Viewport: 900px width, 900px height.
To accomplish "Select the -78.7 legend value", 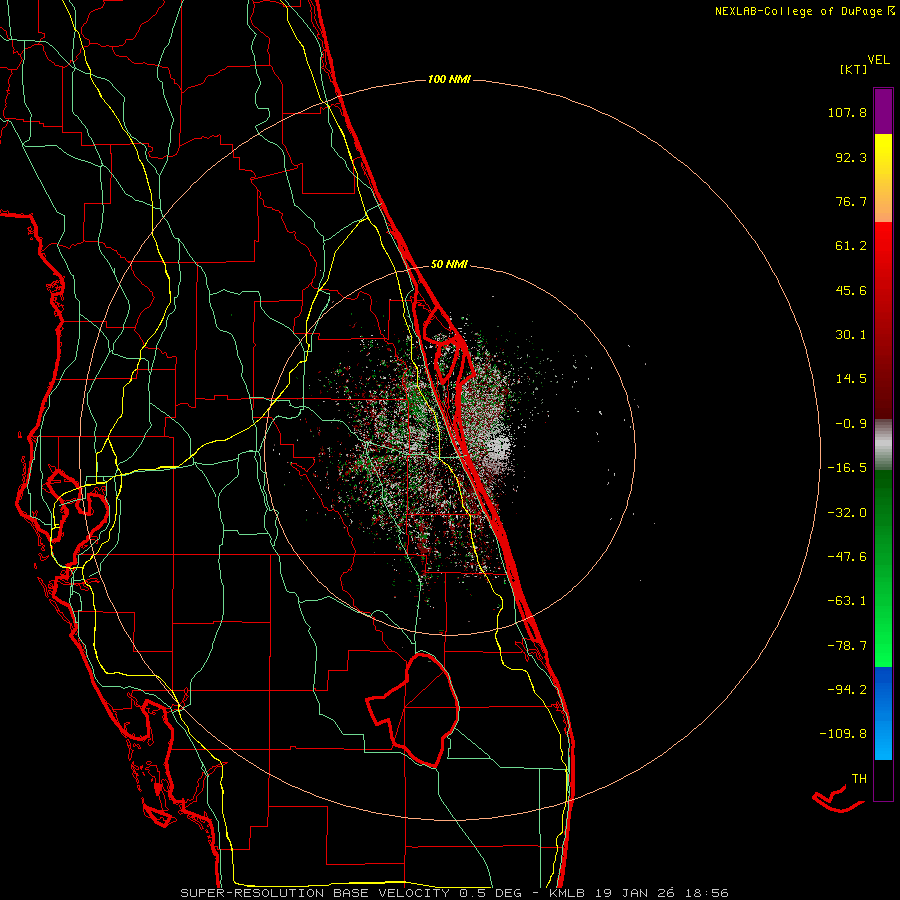I will [x=847, y=646].
